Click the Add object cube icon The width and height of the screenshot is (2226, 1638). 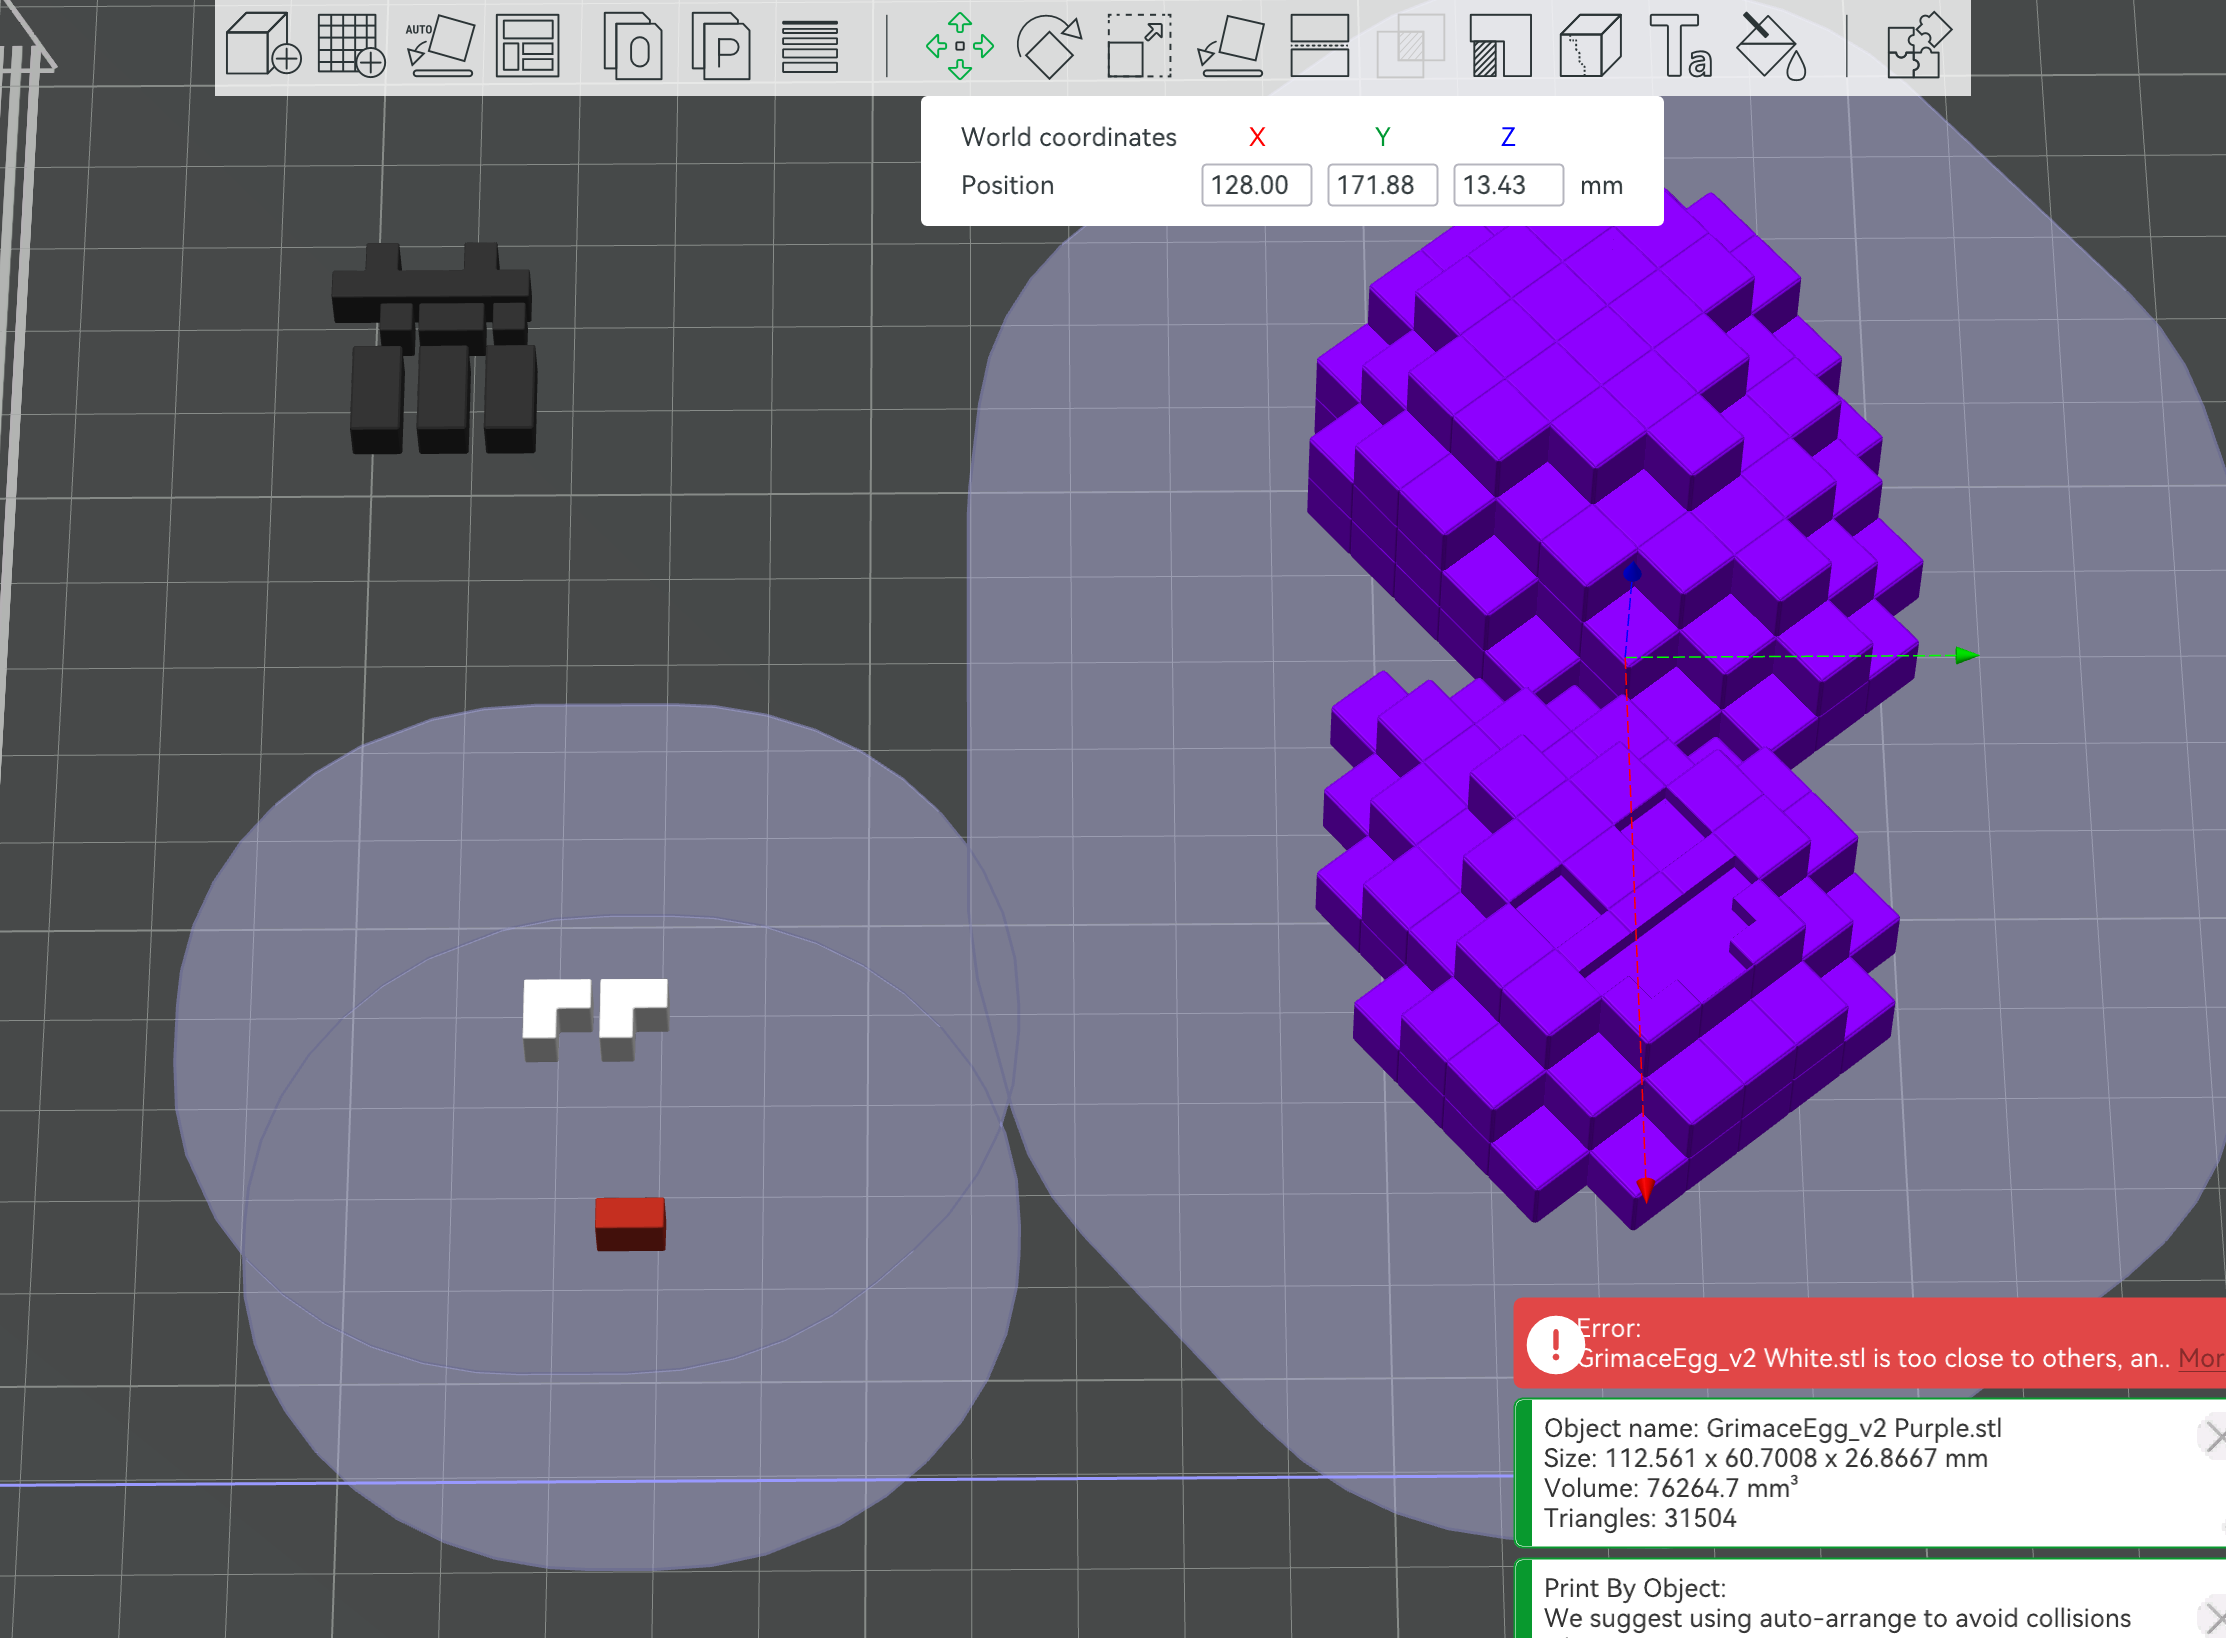click(263, 45)
